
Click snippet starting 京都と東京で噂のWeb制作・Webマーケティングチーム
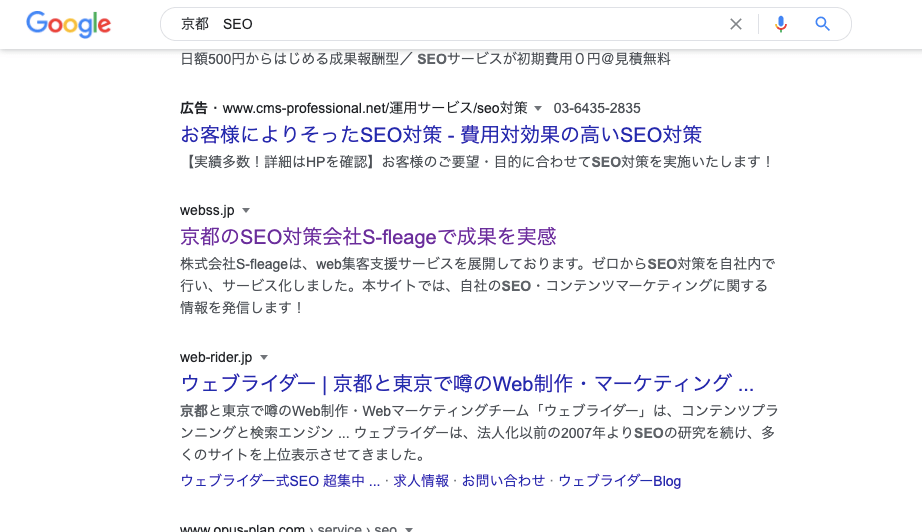[x=479, y=432]
